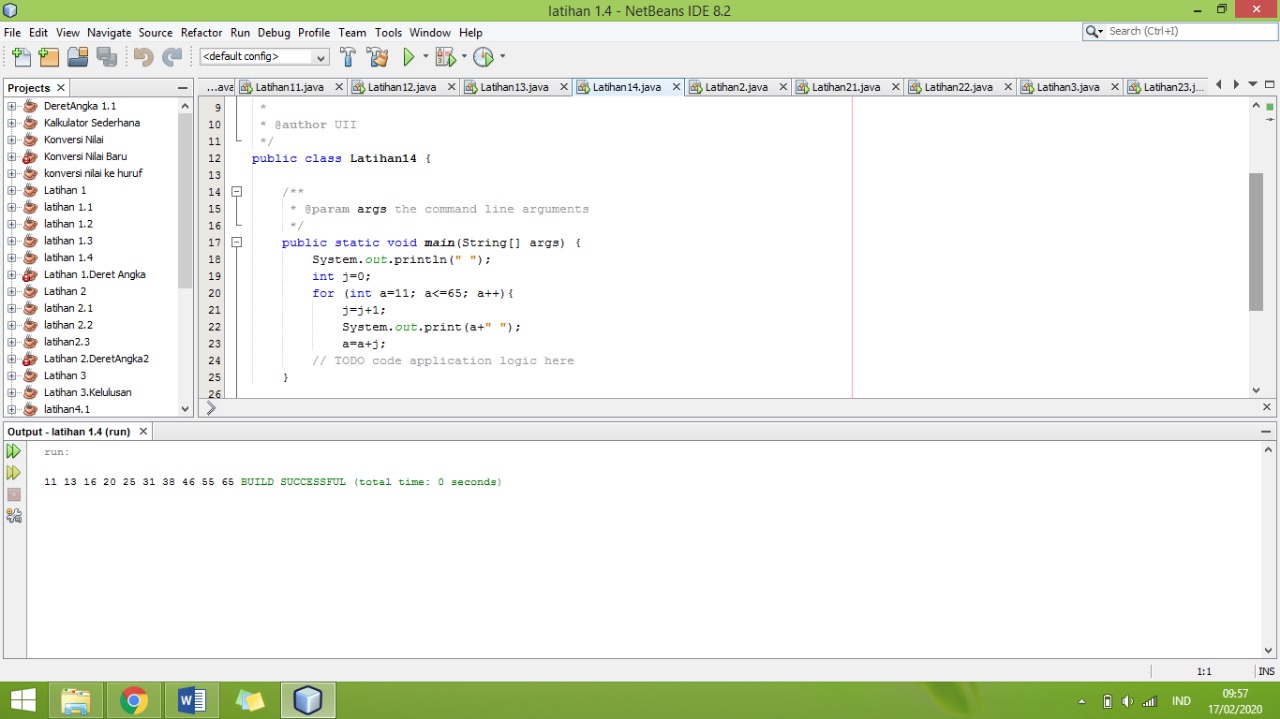Image resolution: width=1280 pixels, height=719 pixels.
Task: Open the Refactor menu
Action: (201, 32)
